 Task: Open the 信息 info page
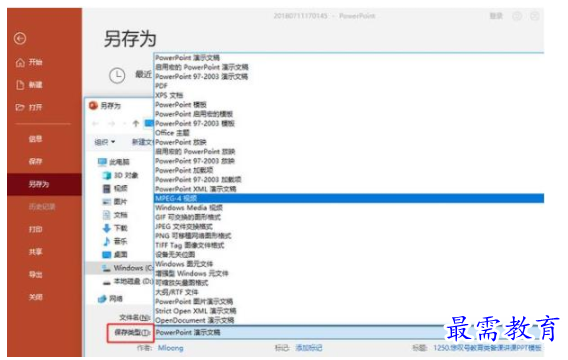[36, 139]
